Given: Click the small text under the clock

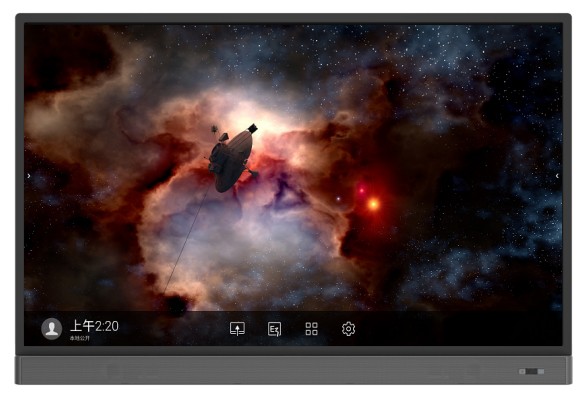Looking at the screenshot, I should [x=80, y=338].
